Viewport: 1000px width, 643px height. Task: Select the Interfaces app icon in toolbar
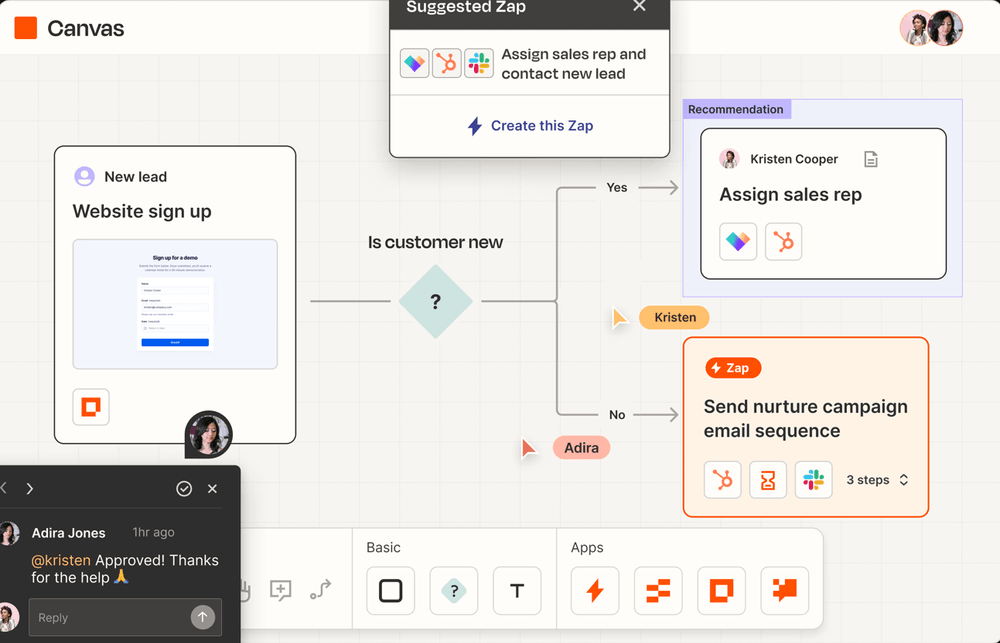[x=721, y=591]
